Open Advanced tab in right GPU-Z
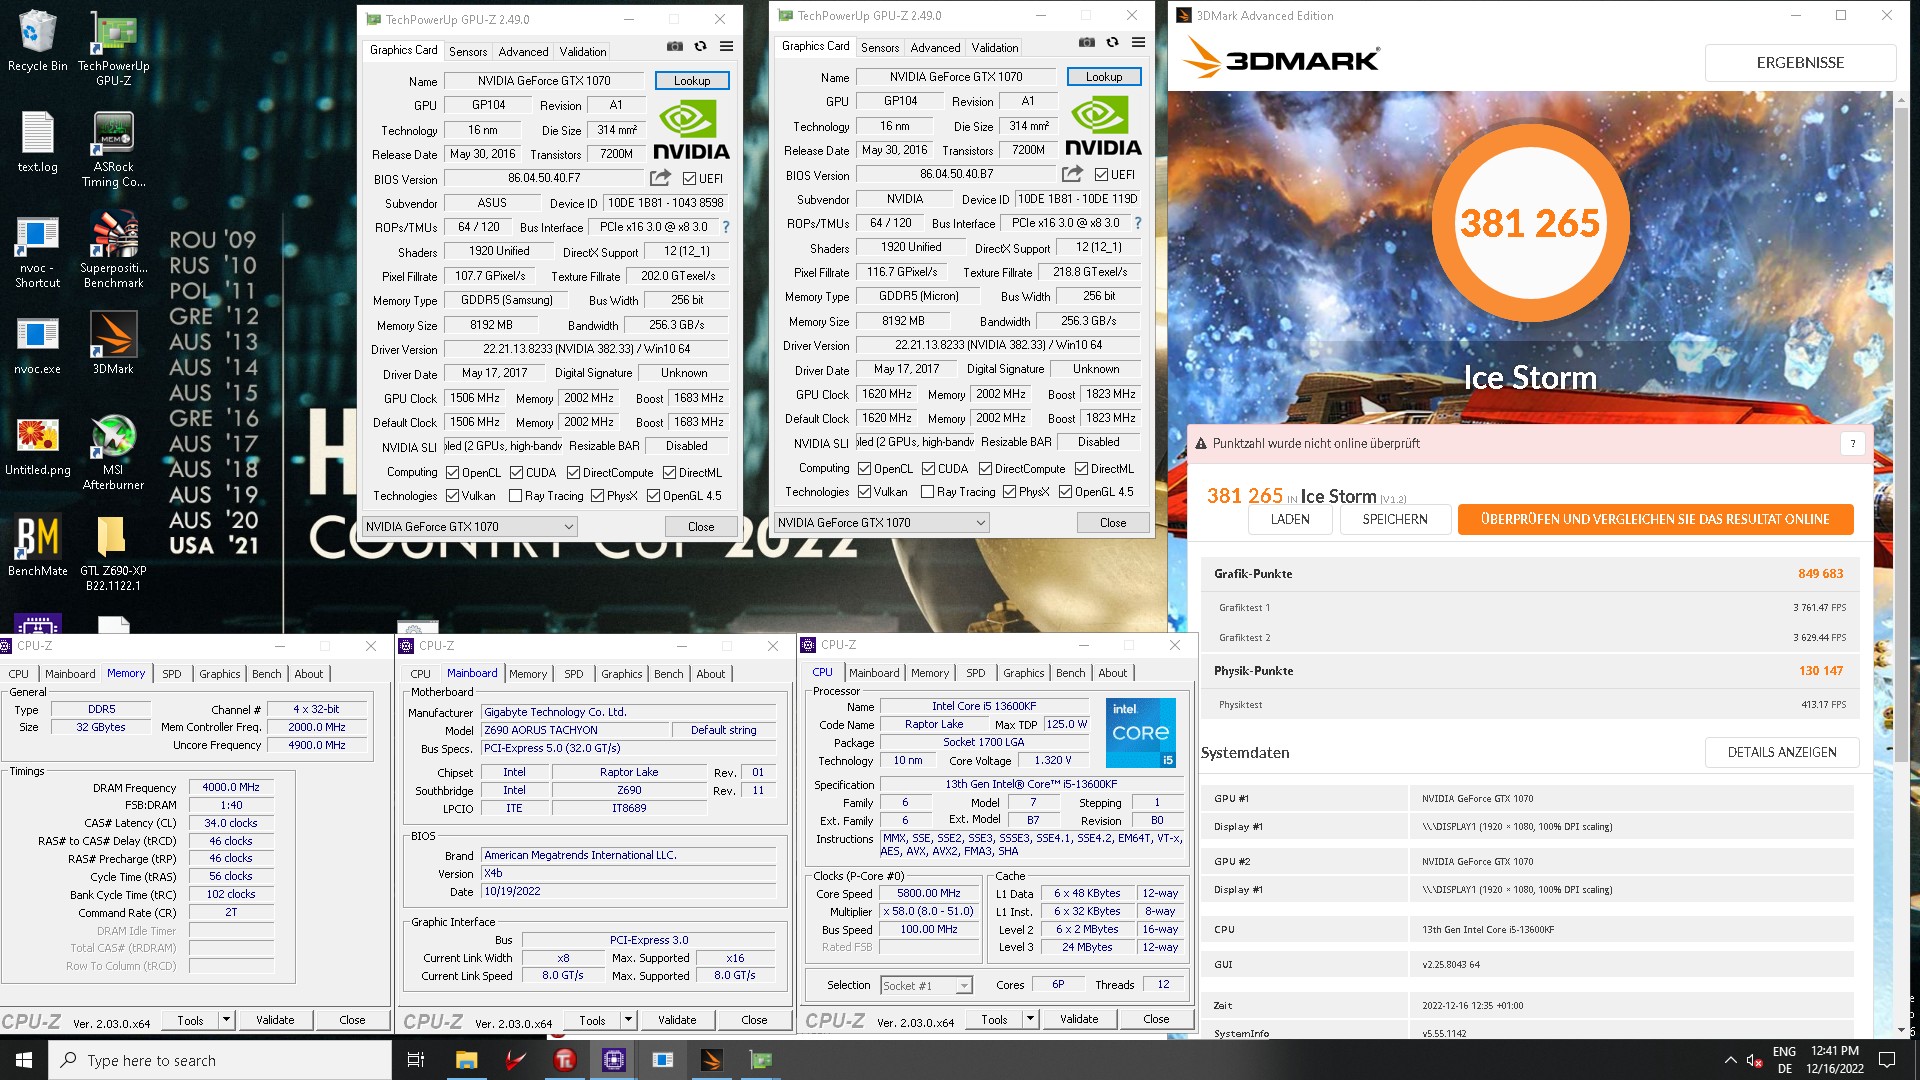 [x=935, y=47]
